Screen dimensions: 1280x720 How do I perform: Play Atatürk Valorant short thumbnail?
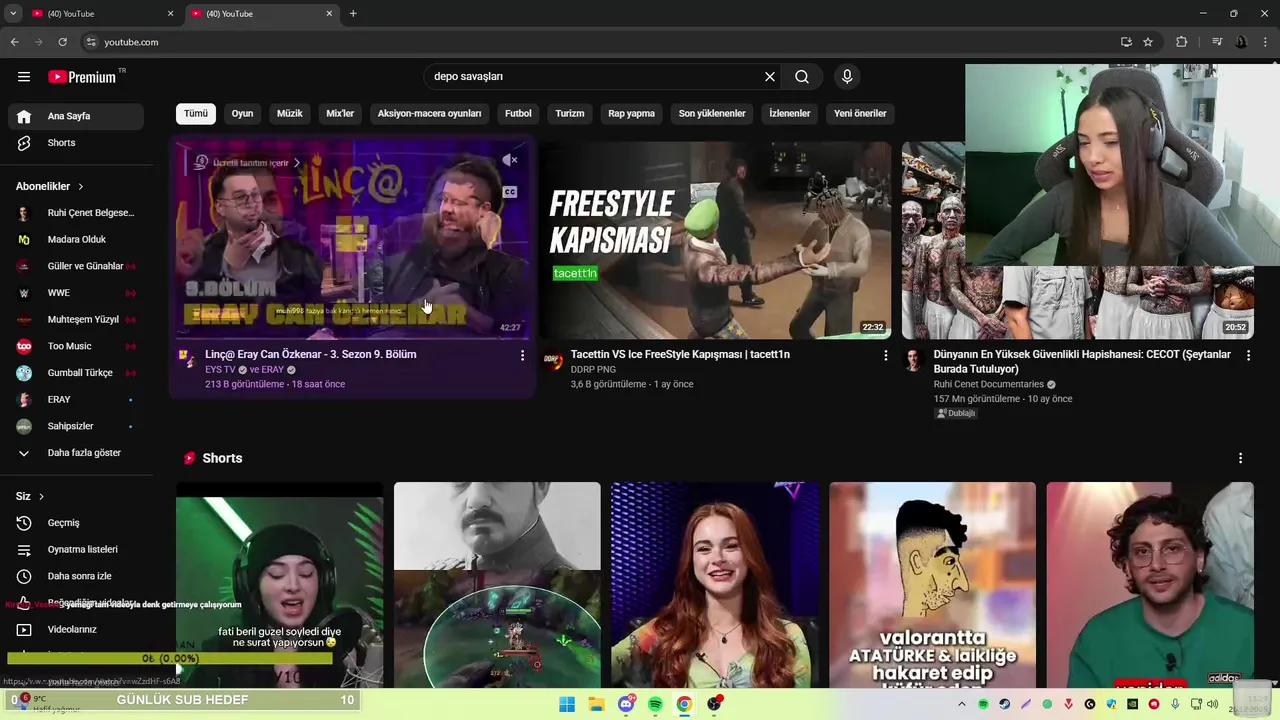[x=932, y=584]
